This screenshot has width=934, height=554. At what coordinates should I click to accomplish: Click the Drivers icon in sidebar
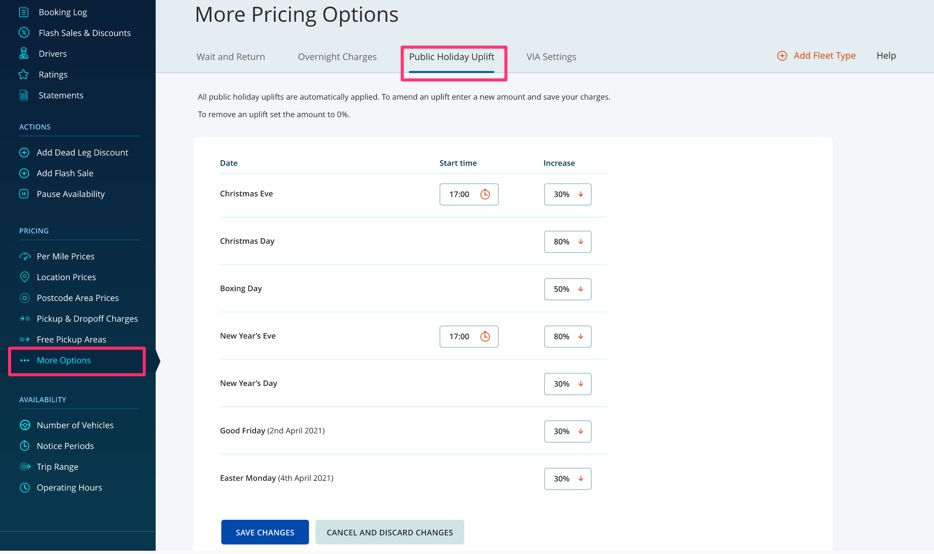pyautogui.click(x=24, y=54)
